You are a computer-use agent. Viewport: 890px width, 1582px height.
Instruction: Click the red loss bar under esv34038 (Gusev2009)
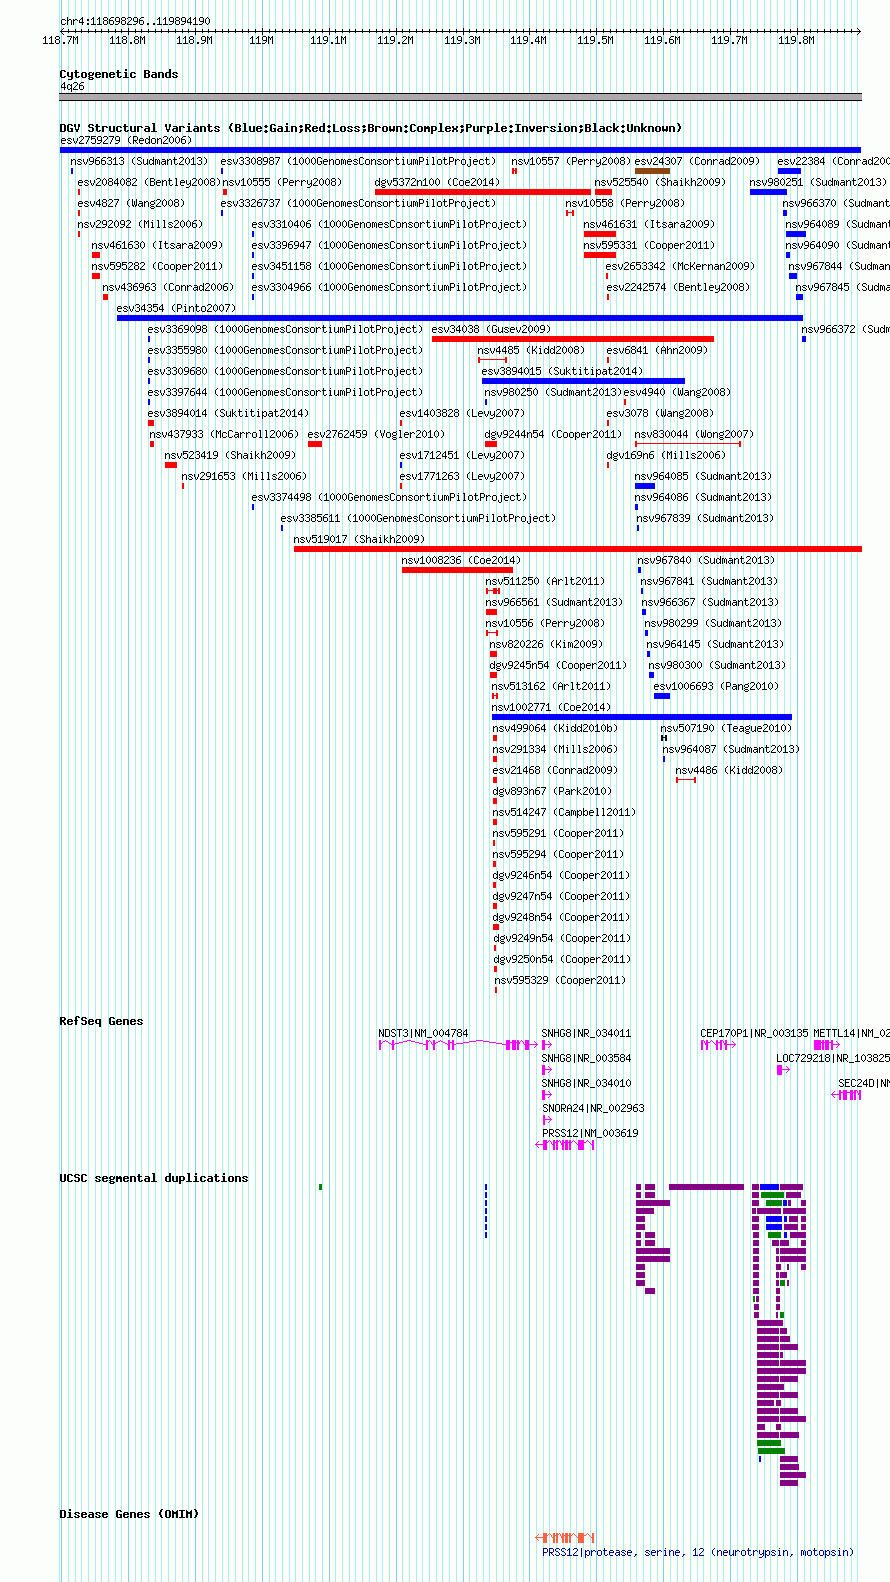pyautogui.click(x=572, y=339)
